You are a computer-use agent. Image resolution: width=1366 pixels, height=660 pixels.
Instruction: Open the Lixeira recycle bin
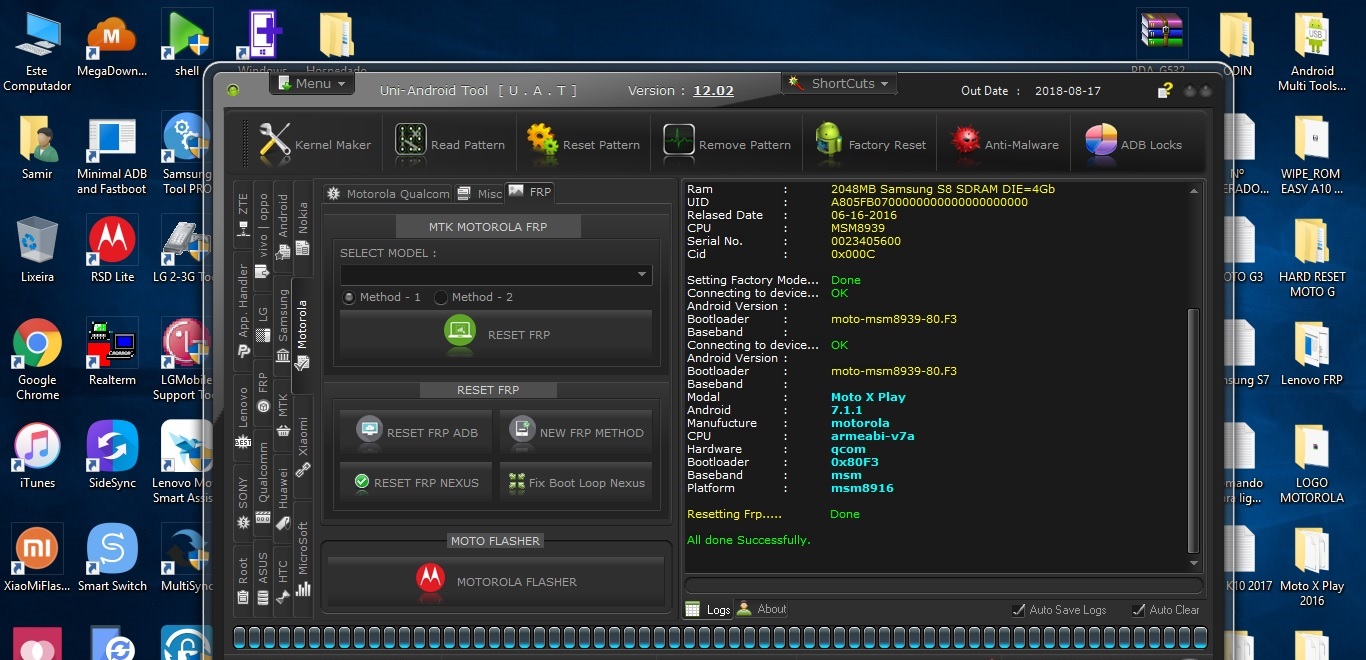pos(37,250)
